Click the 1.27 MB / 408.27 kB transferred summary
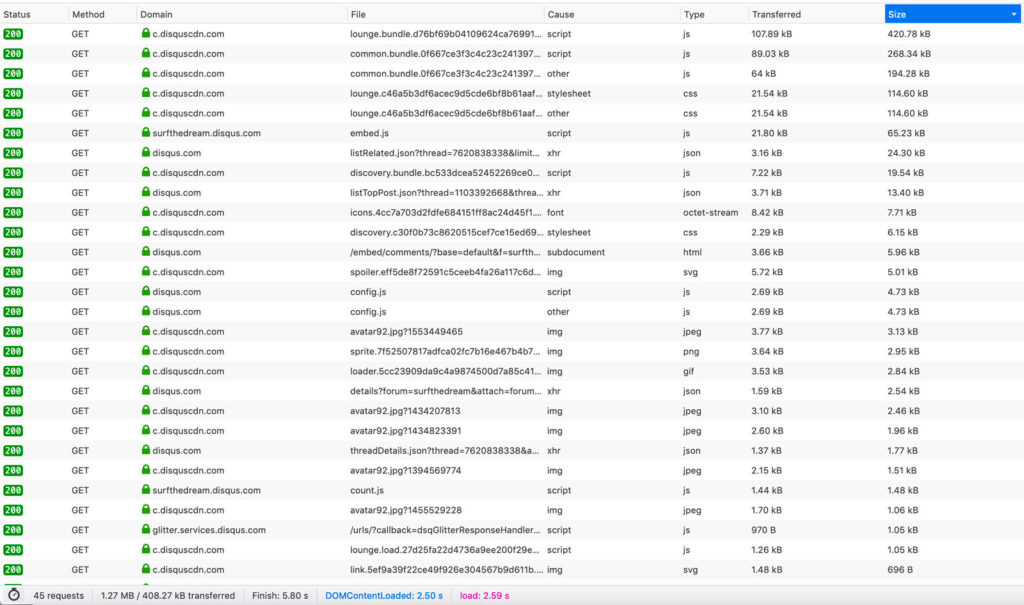 click(x=168, y=596)
